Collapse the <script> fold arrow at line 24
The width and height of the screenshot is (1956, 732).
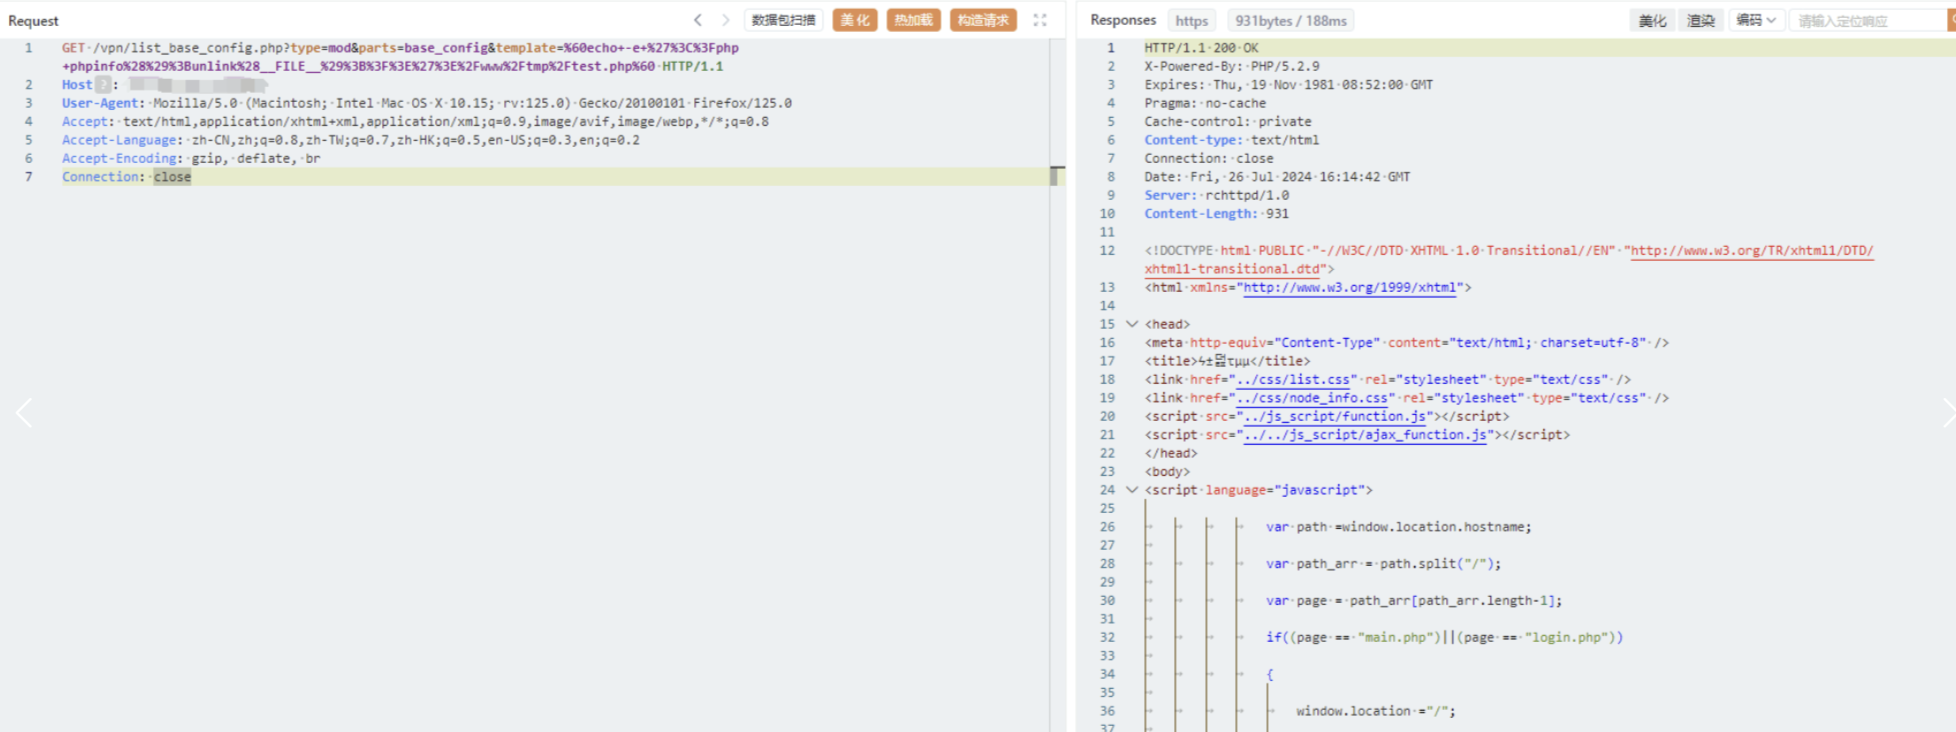1132,490
